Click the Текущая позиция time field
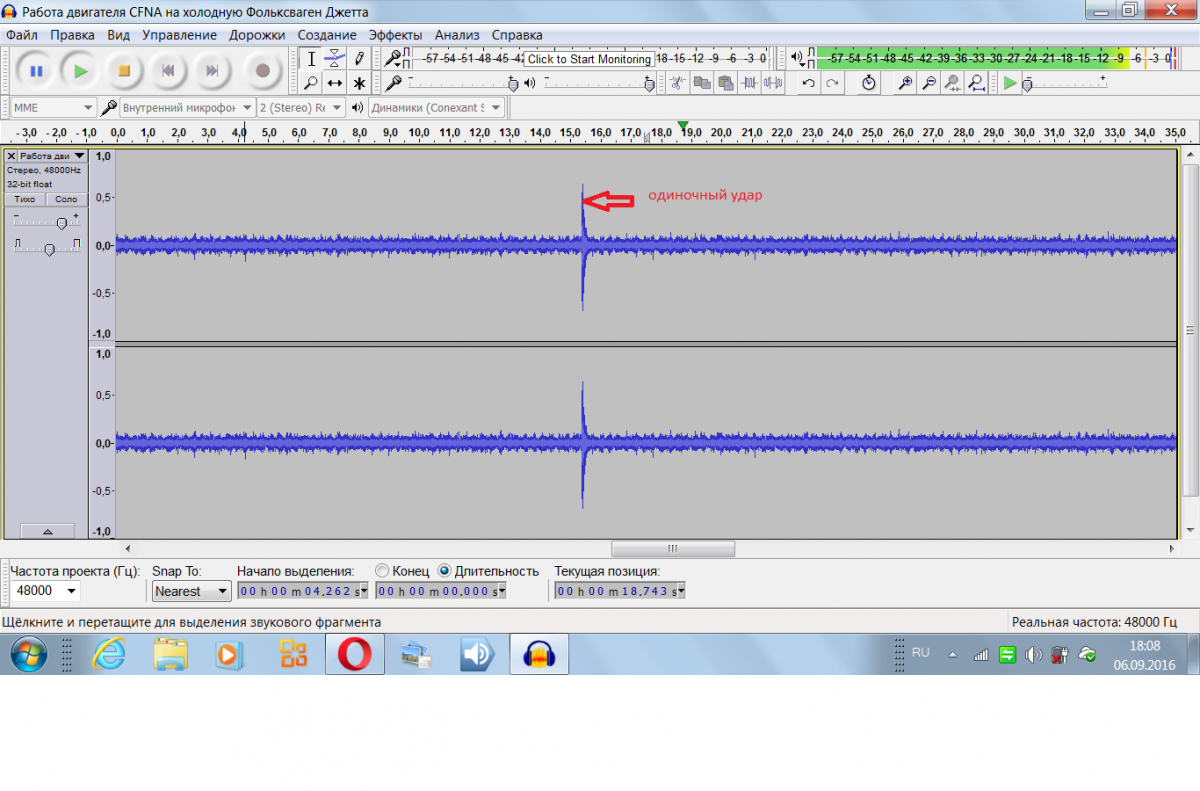1200x791 pixels. 621,591
